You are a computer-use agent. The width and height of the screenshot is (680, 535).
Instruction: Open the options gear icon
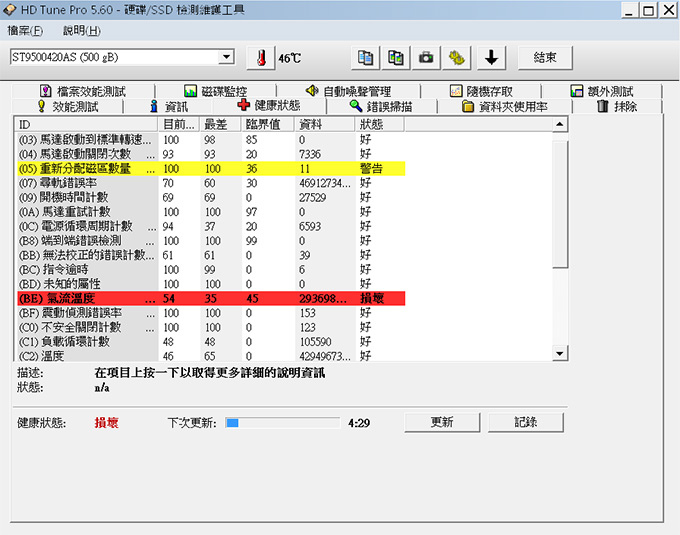tap(456, 58)
